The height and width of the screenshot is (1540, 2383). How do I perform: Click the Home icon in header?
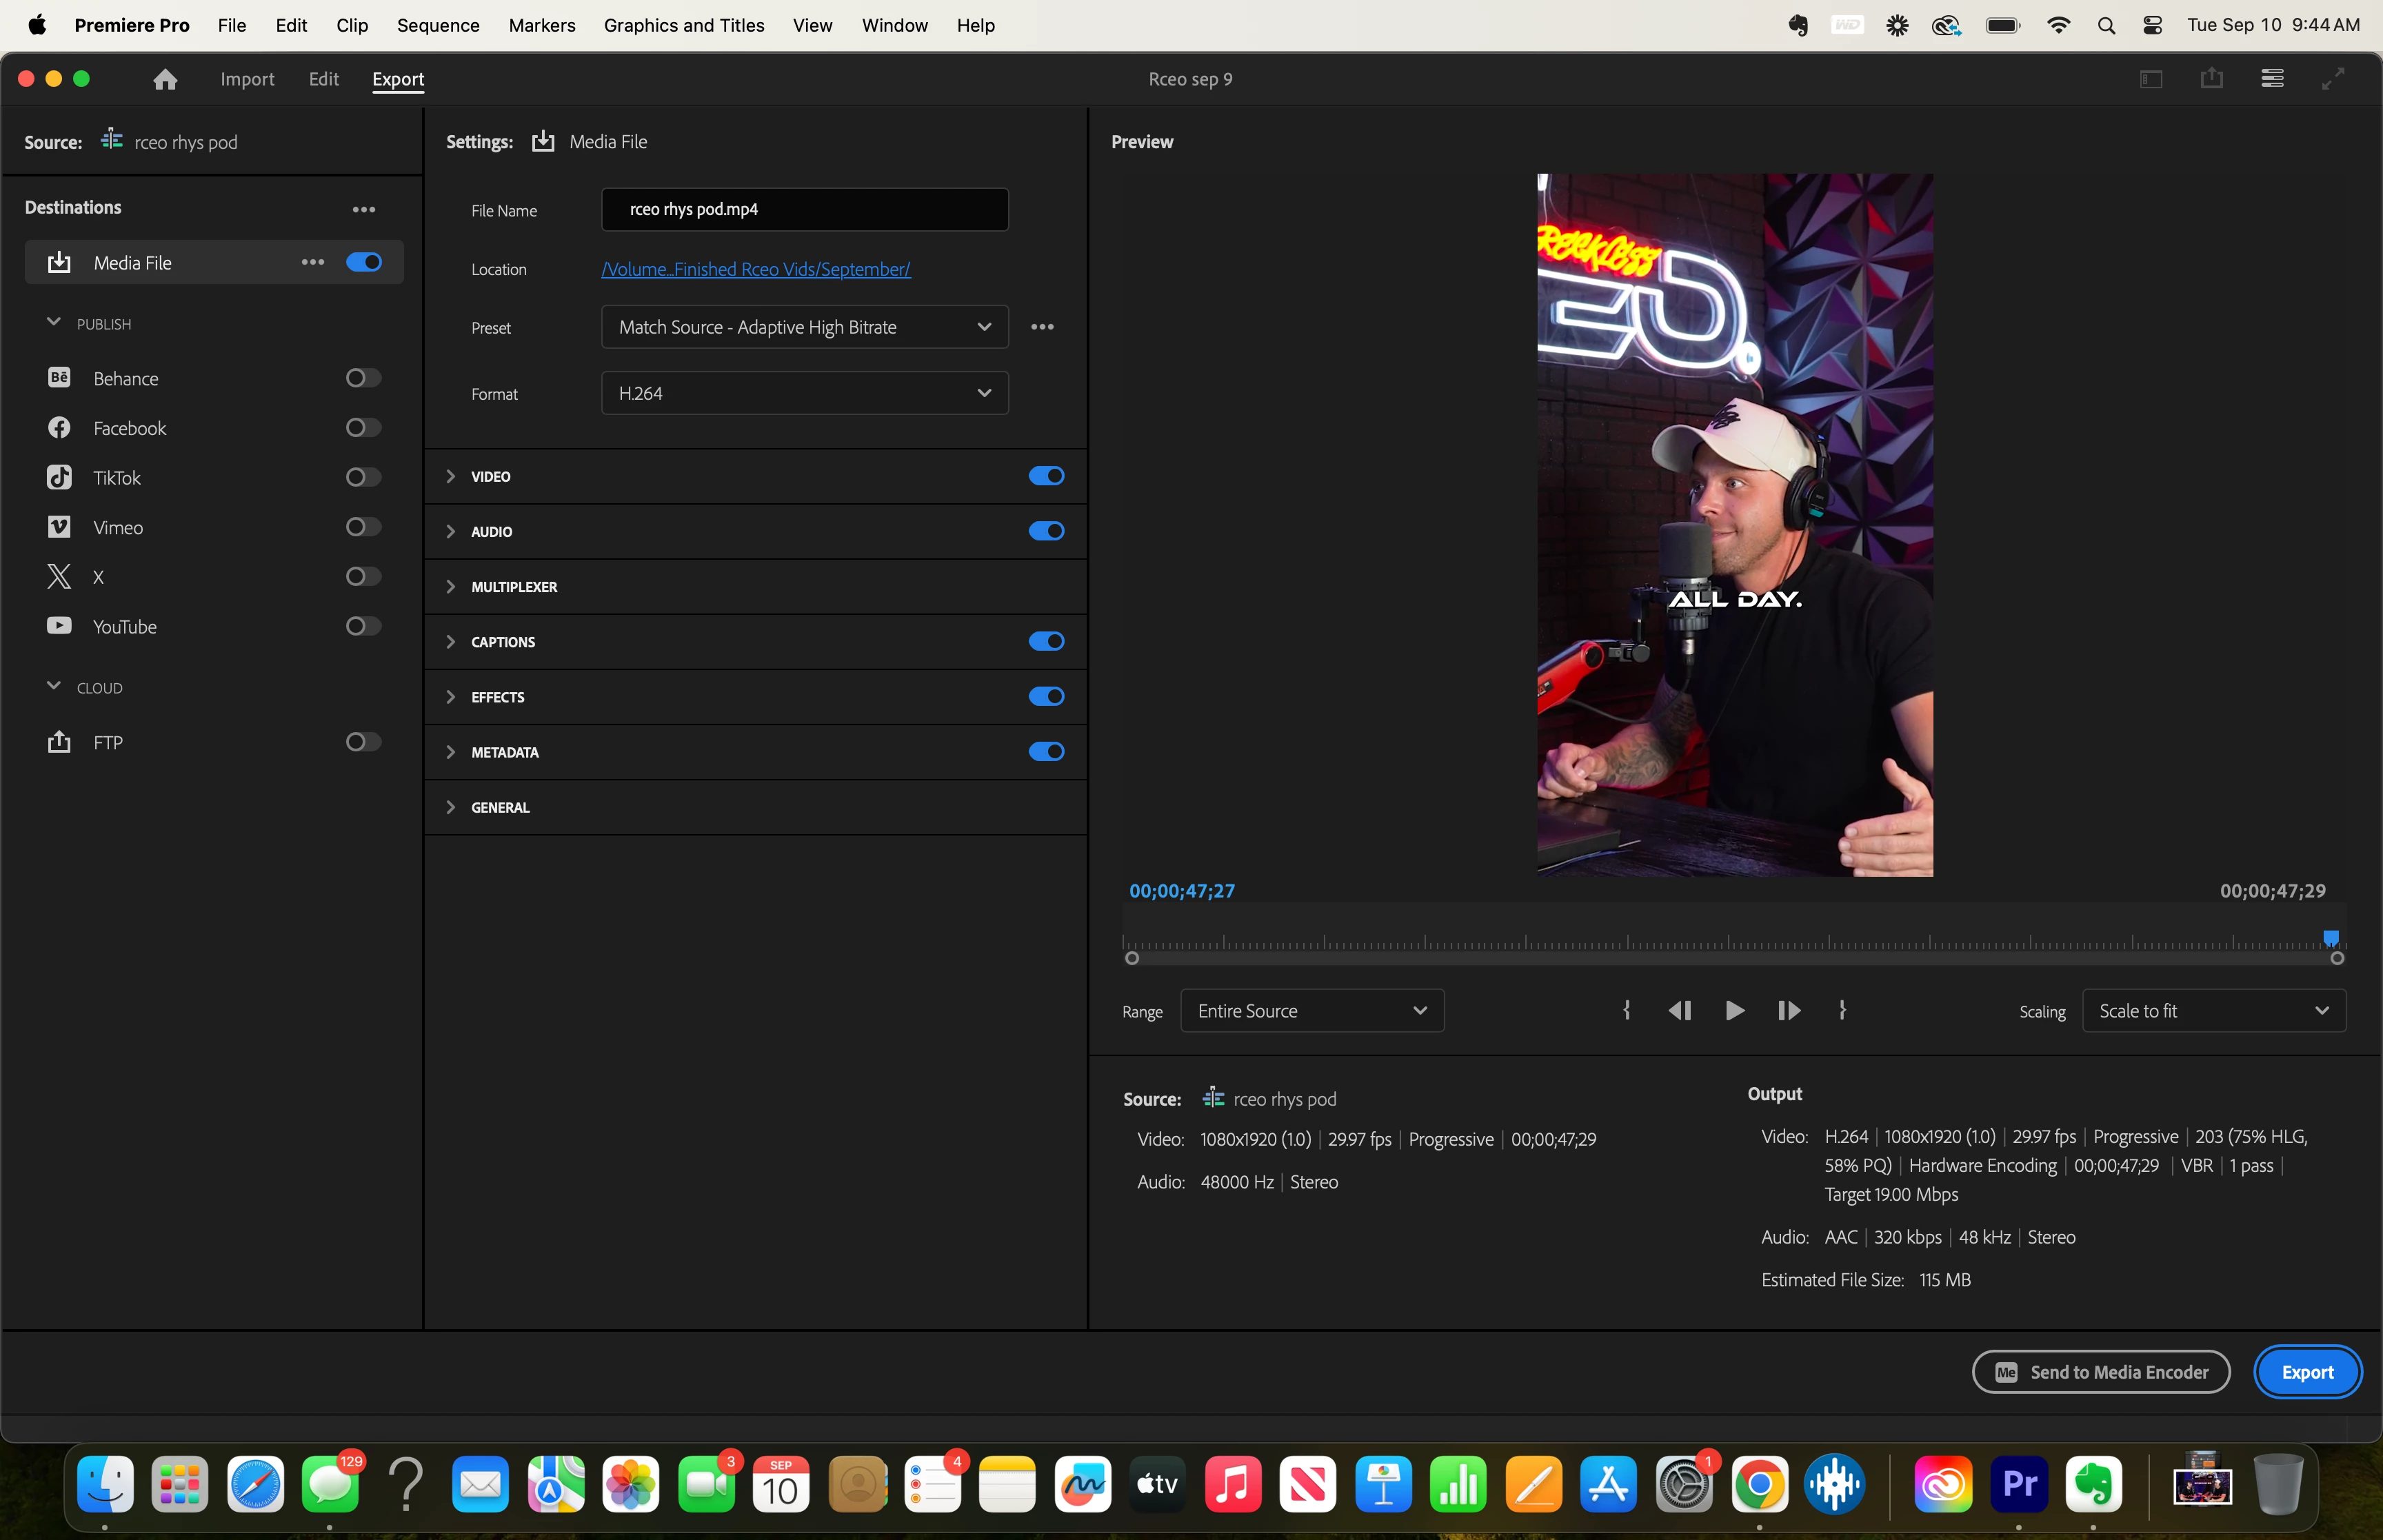tap(165, 79)
